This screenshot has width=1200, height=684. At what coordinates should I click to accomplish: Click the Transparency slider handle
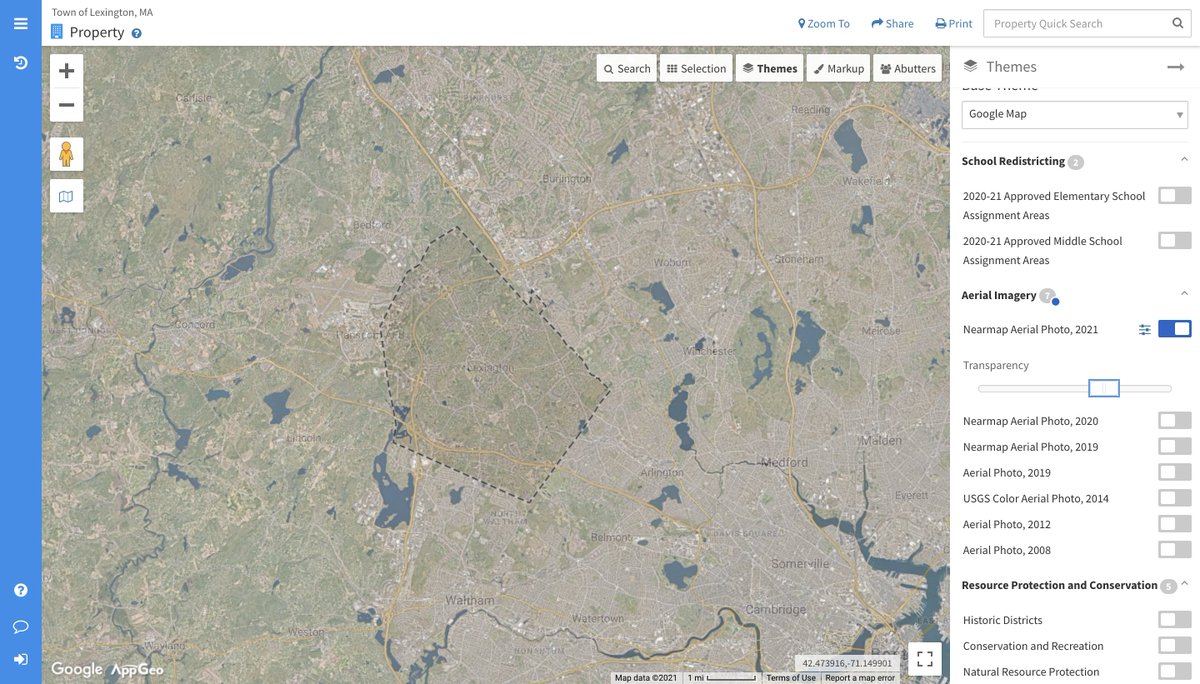(x=1104, y=388)
